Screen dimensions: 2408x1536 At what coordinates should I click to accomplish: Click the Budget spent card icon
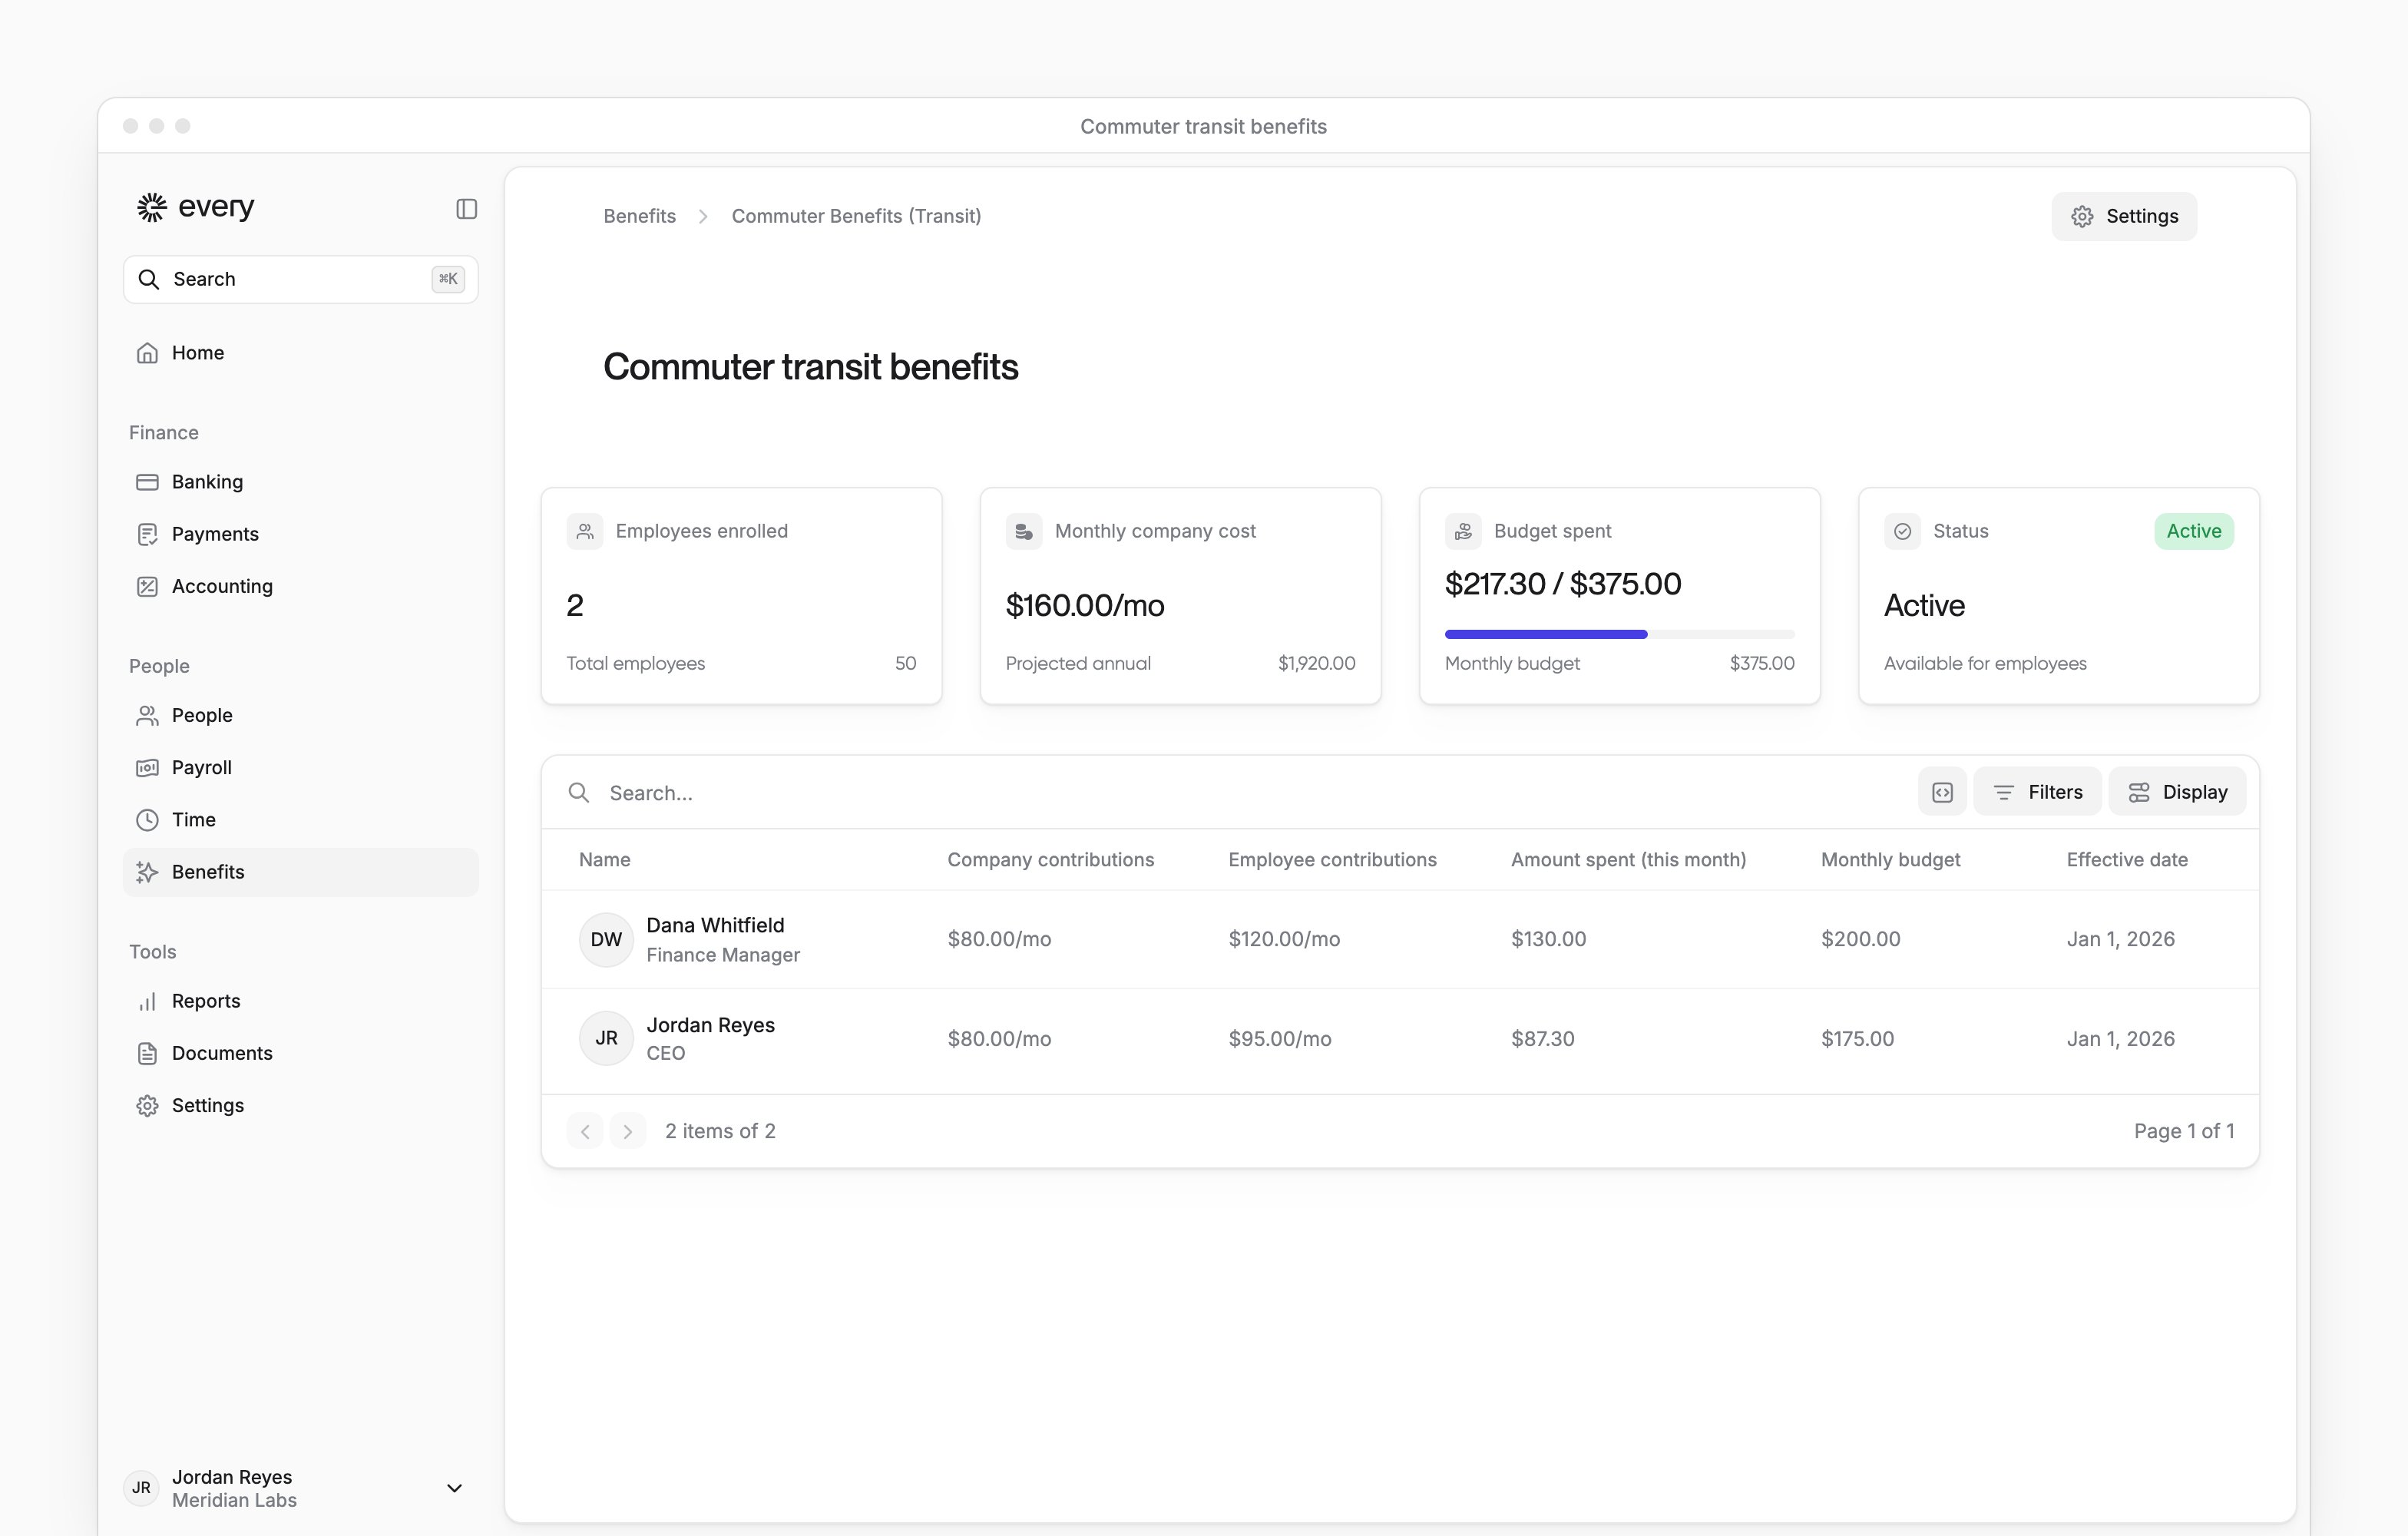point(1463,531)
